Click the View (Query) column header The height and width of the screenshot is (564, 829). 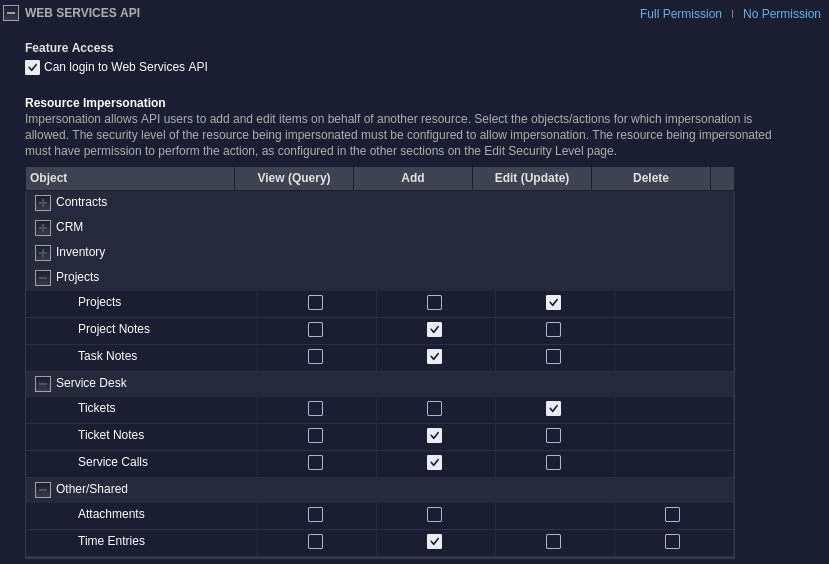(294, 178)
